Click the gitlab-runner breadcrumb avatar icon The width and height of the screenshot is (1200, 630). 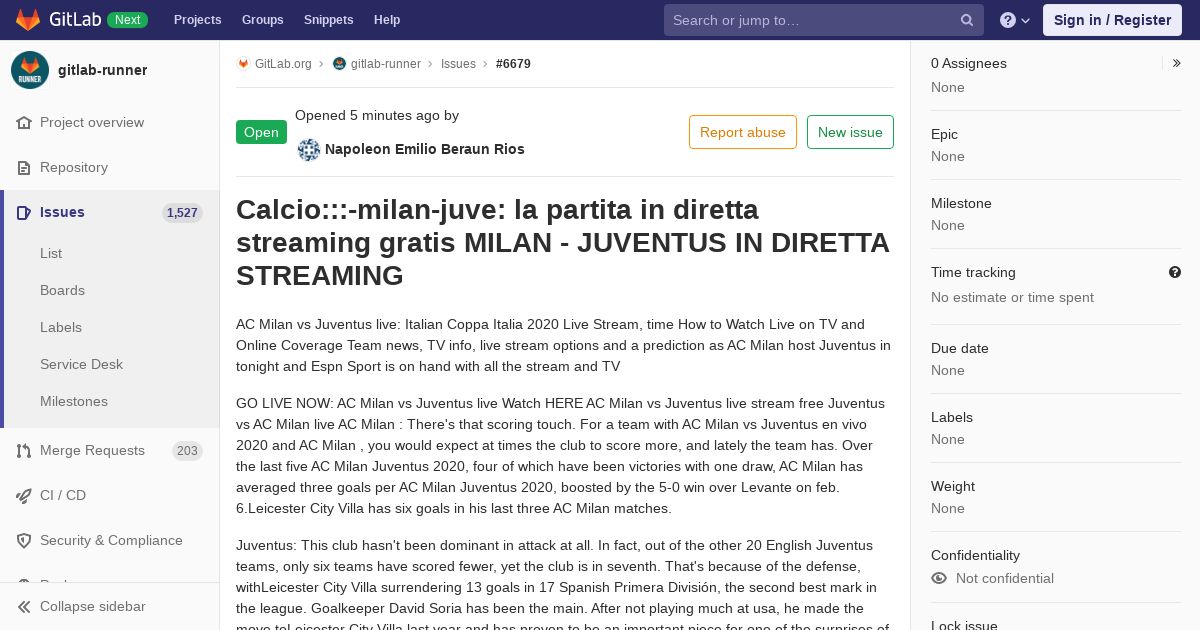(339, 63)
